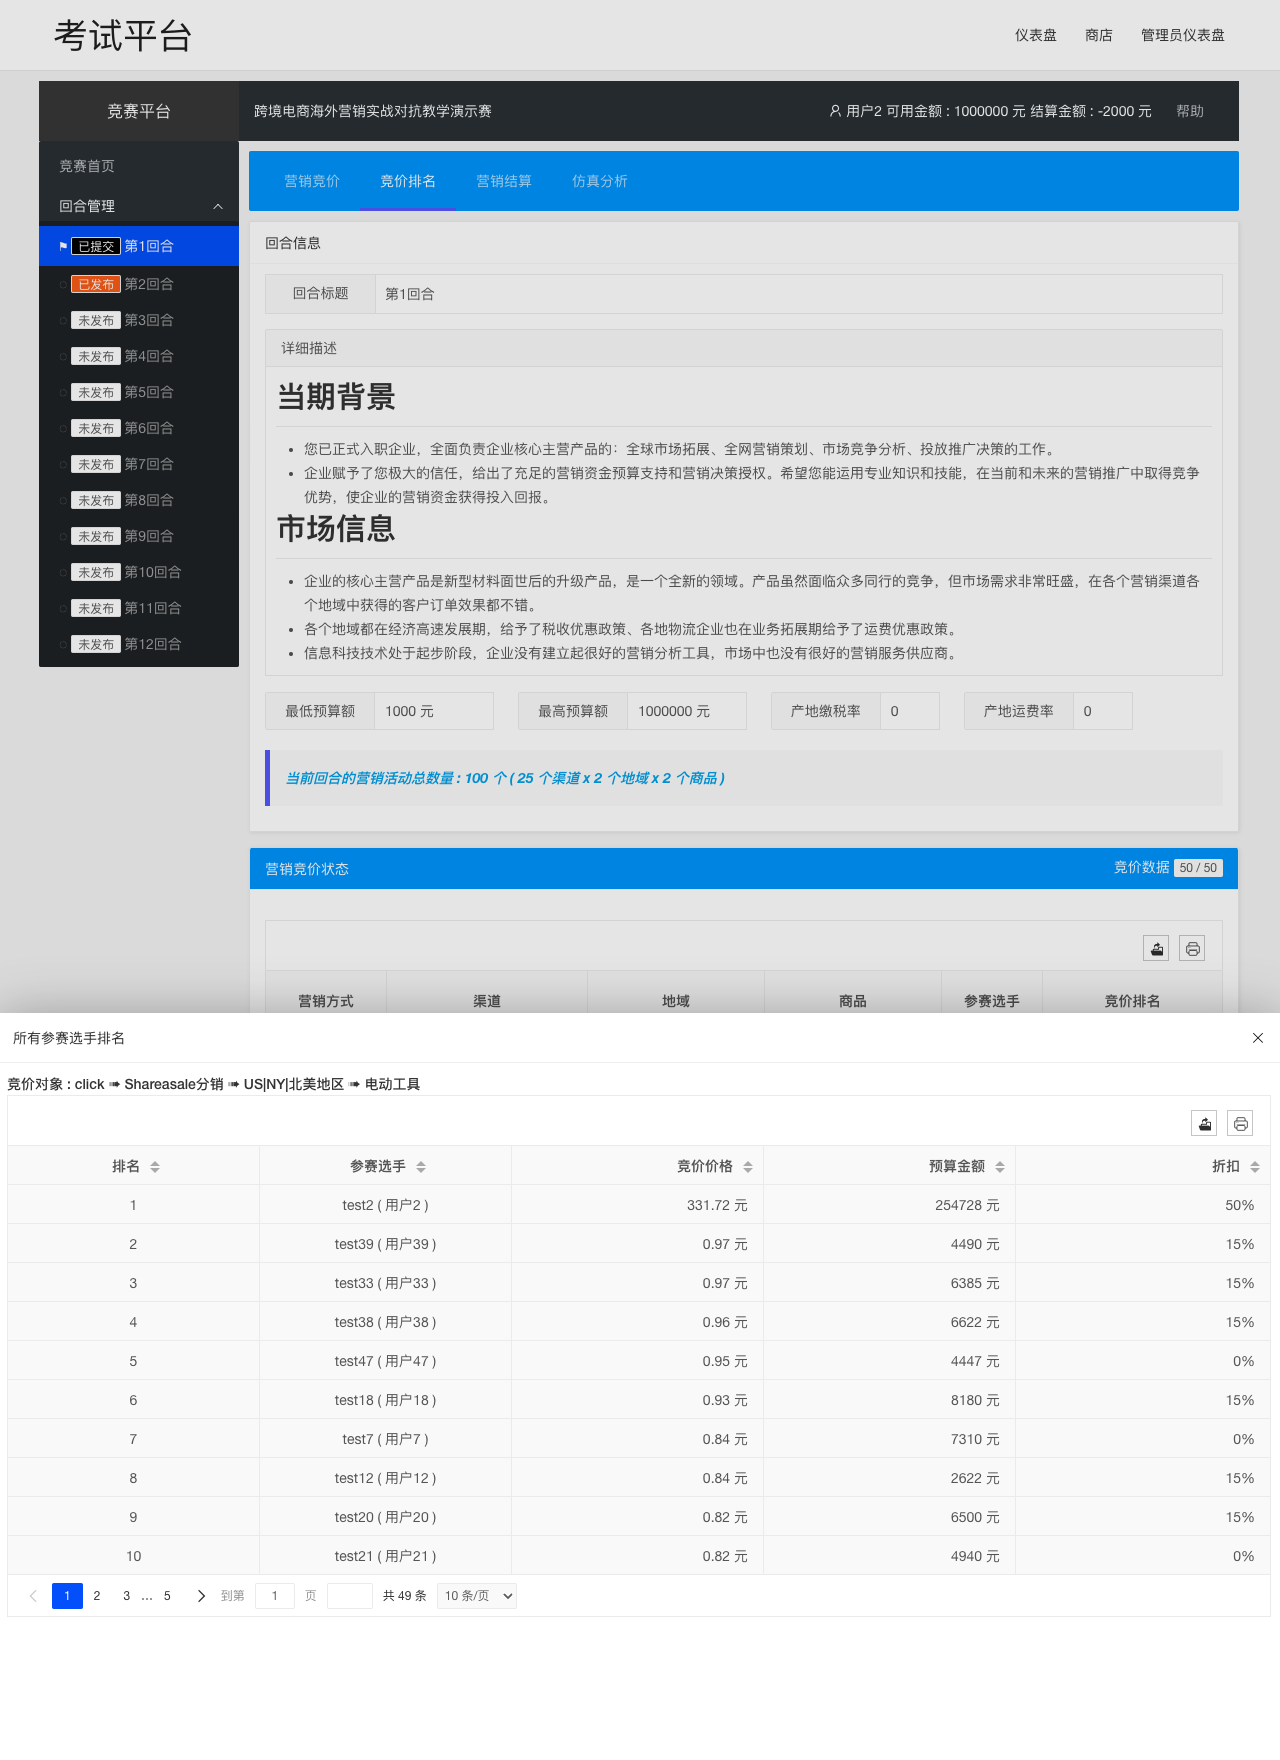Select 第5回合 in the sidebar
Screen dimensions: 1280x1760
coord(139,392)
